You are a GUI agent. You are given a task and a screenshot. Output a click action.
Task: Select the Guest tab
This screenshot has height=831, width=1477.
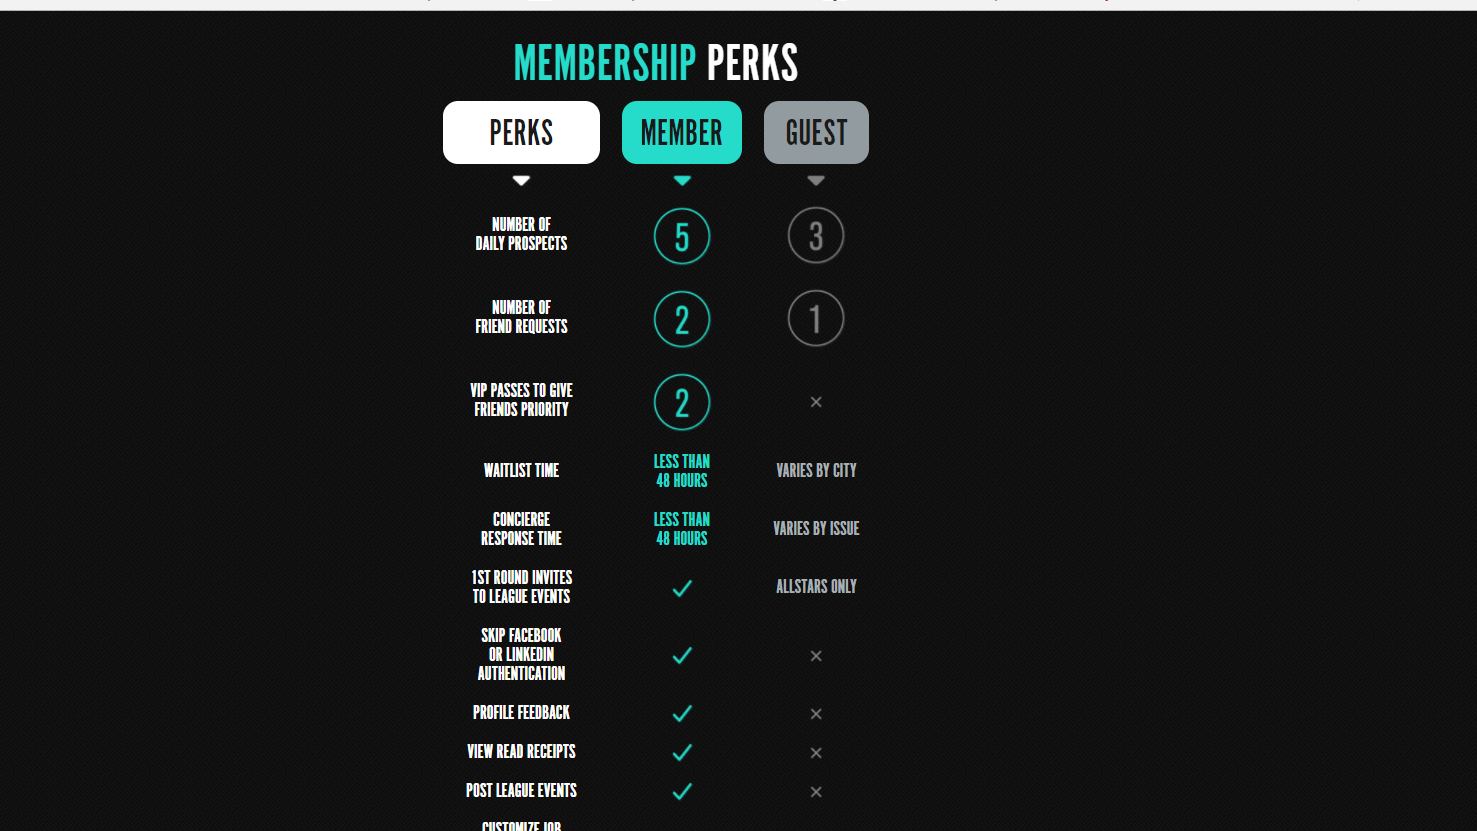(x=816, y=132)
